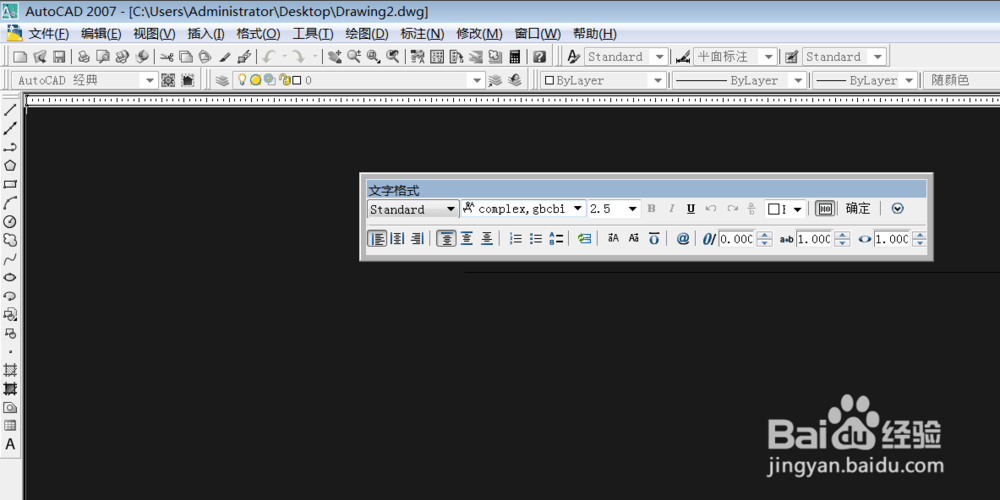Open the 绘图(D) menu
Image resolution: width=1000 pixels, height=500 pixels.
pos(367,34)
